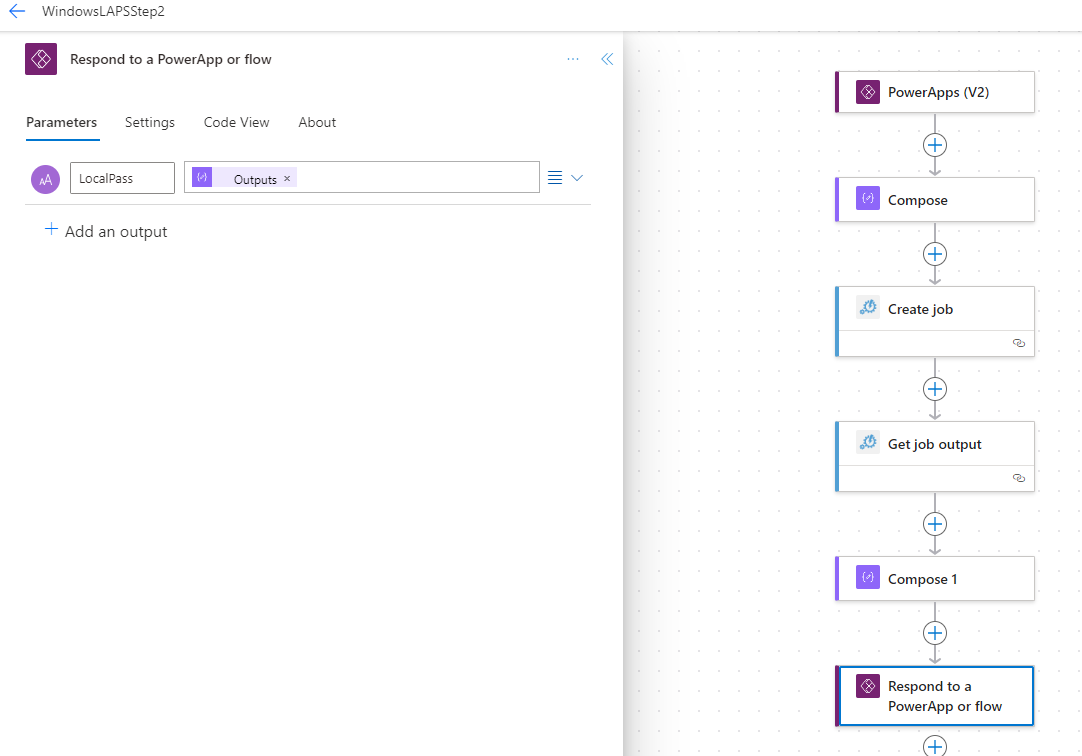Click the purple Compose action icon
Screen dimensions: 1082x756
point(867,198)
